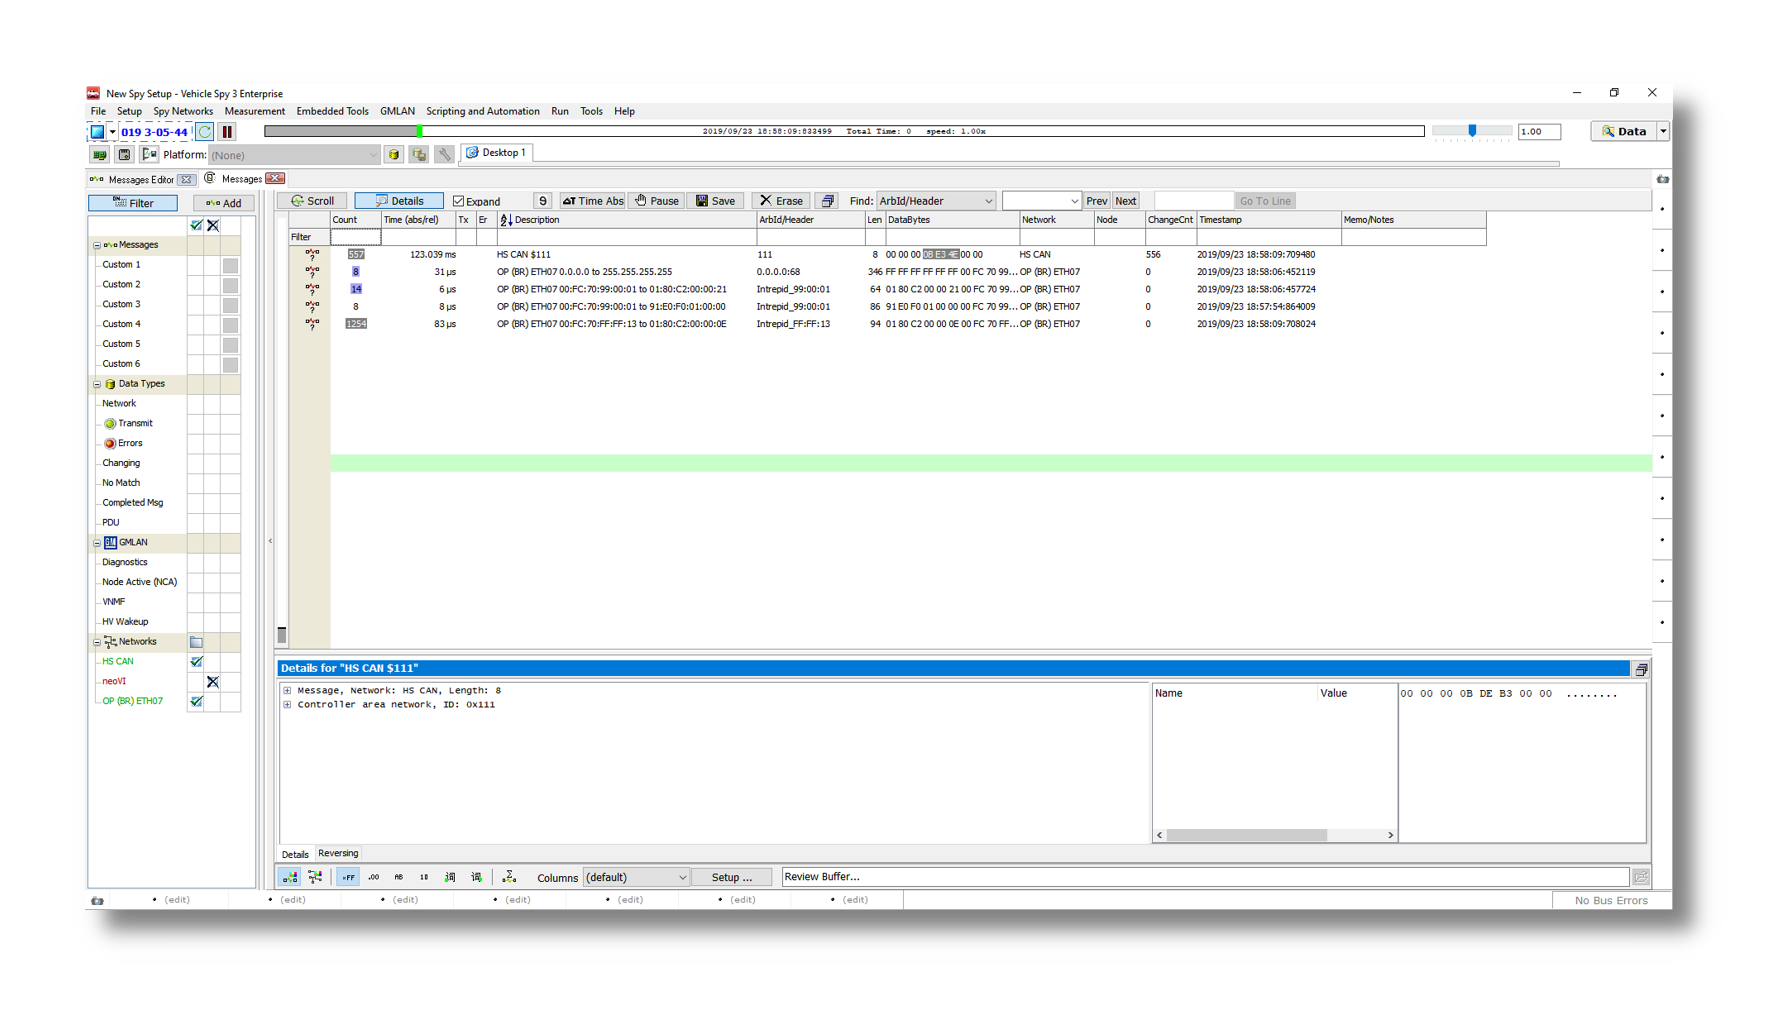Adjust the playback speed slider handle
1782x1018 pixels.
pyautogui.click(x=1472, y=131)
